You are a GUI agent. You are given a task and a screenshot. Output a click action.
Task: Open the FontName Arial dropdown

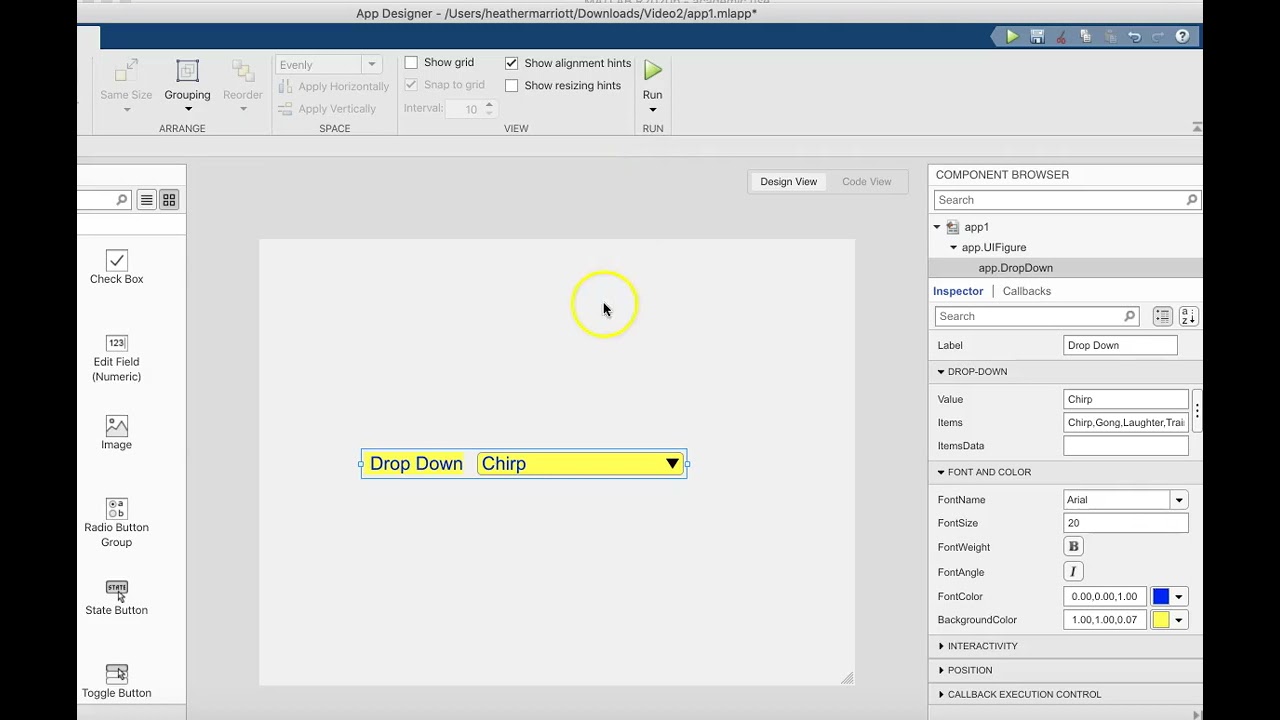[x=1179, y=500]
